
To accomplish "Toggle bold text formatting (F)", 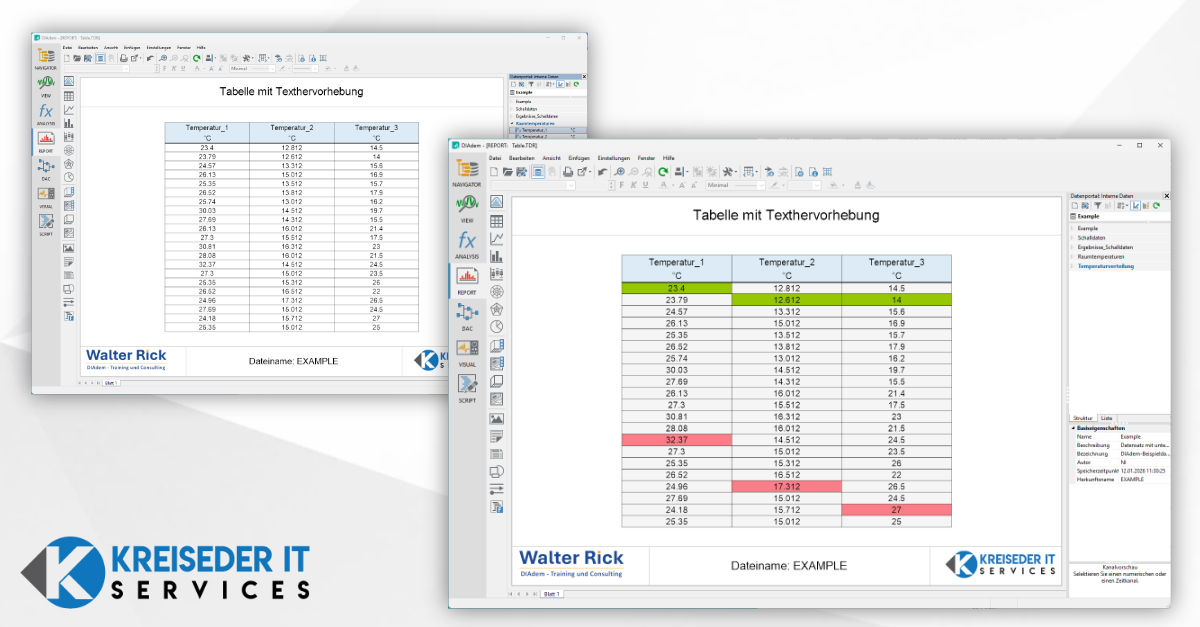I will 620,185.
